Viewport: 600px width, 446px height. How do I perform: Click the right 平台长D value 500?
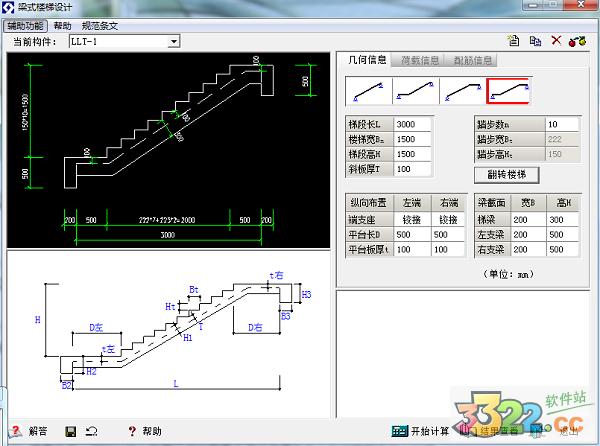pyautogui.click(x=448, y=234)
